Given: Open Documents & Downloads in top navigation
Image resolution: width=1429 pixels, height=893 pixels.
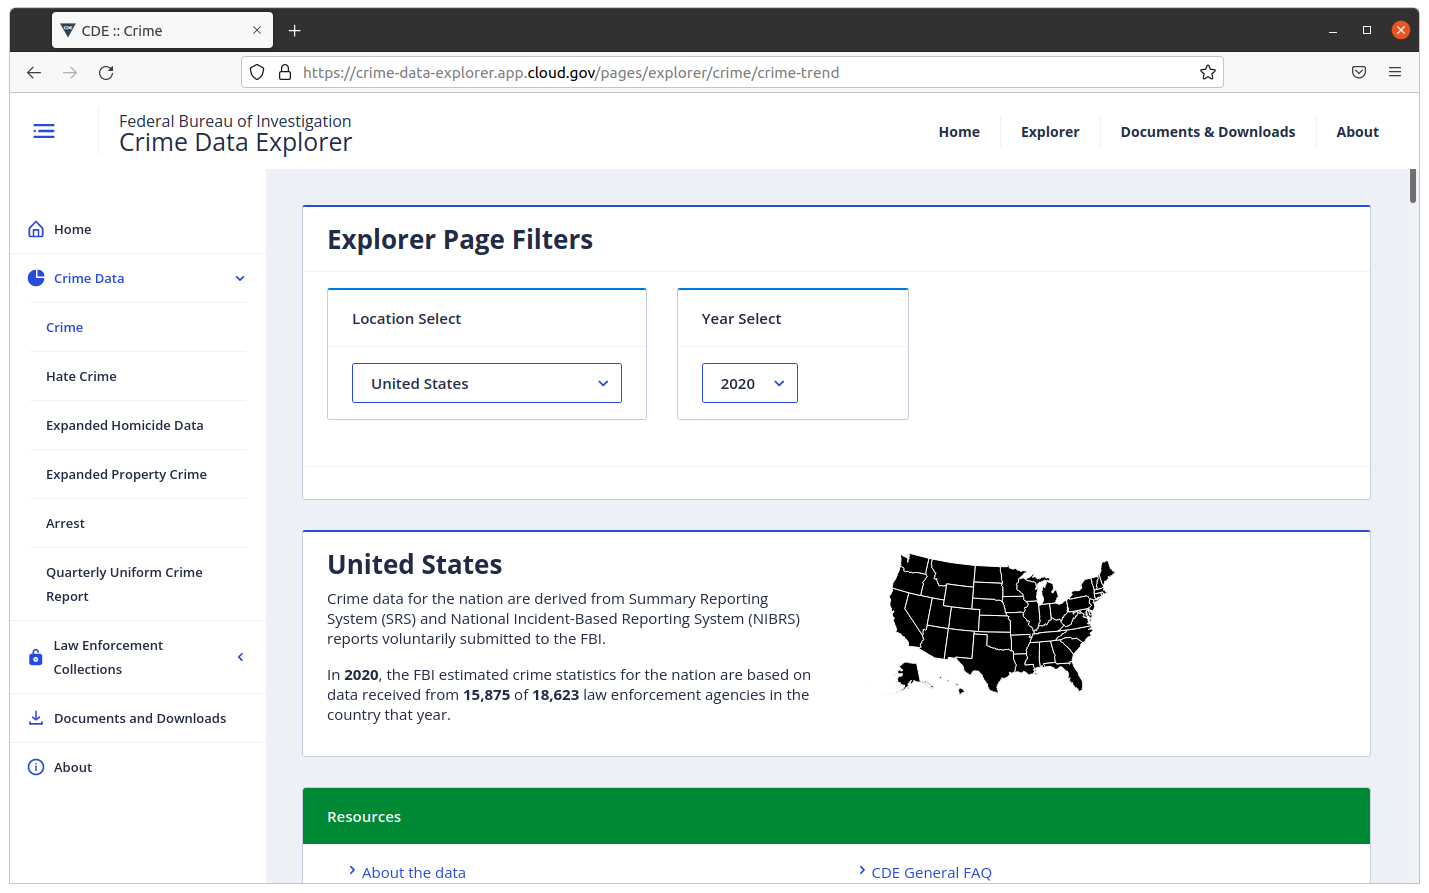Looking at the screenshot, I should point(1208,132).
